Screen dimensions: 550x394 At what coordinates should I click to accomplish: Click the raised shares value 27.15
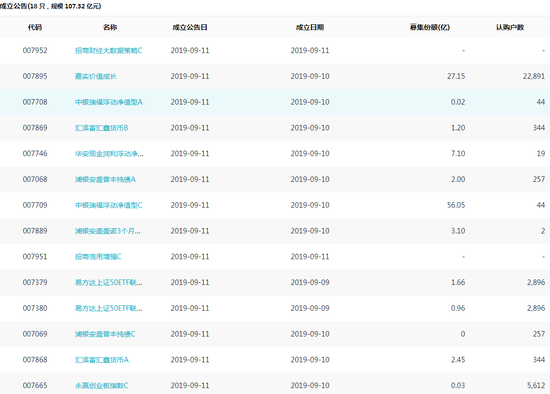point(456,76)
